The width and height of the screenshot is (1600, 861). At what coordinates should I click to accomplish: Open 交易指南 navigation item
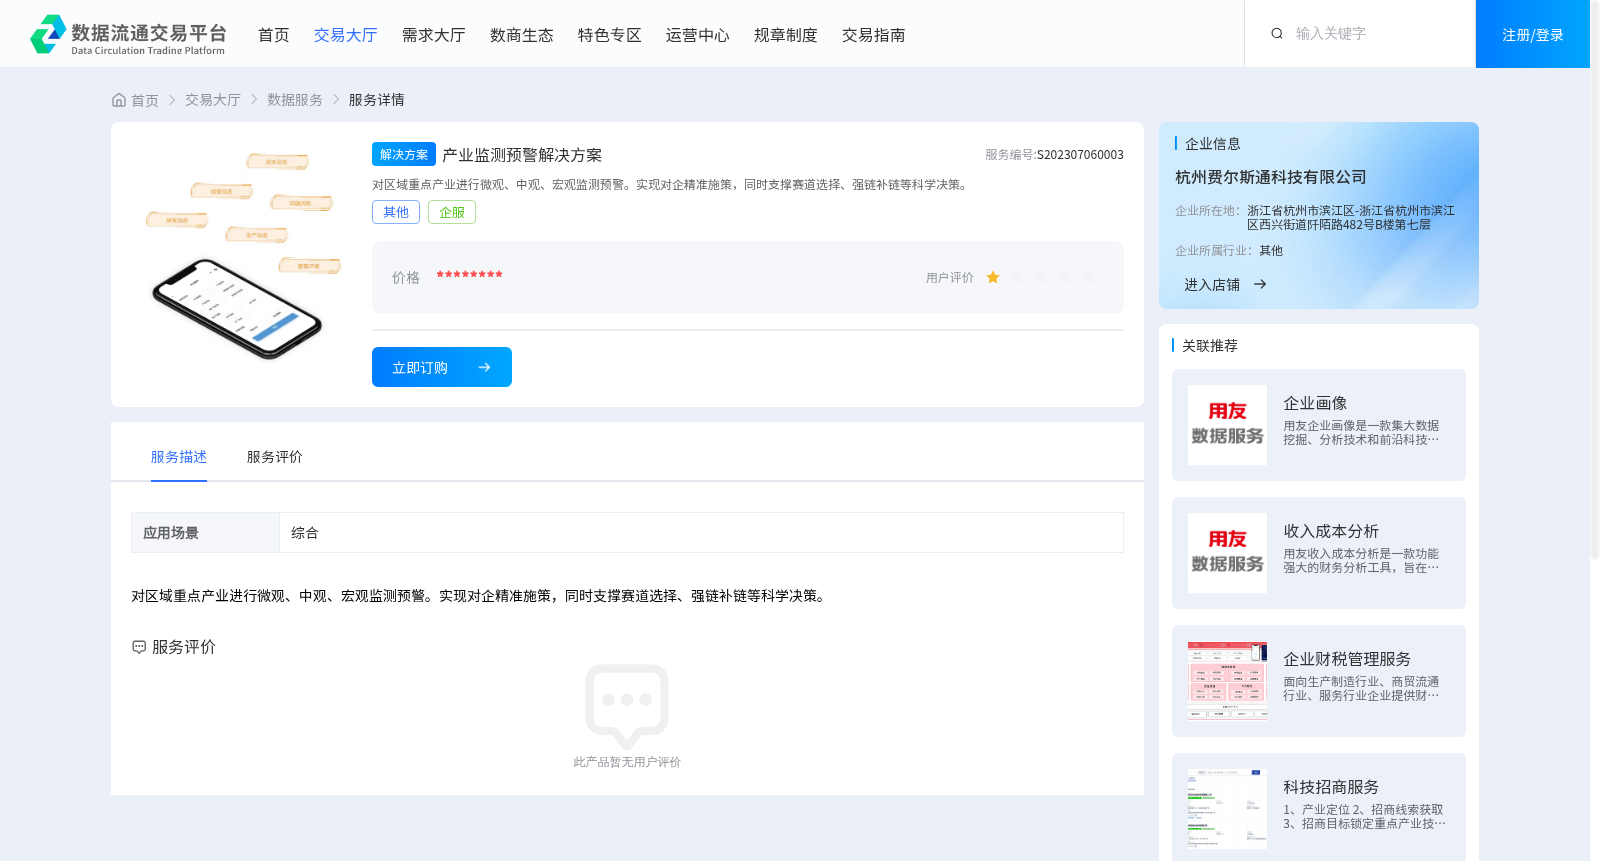[x=874, y=35]
